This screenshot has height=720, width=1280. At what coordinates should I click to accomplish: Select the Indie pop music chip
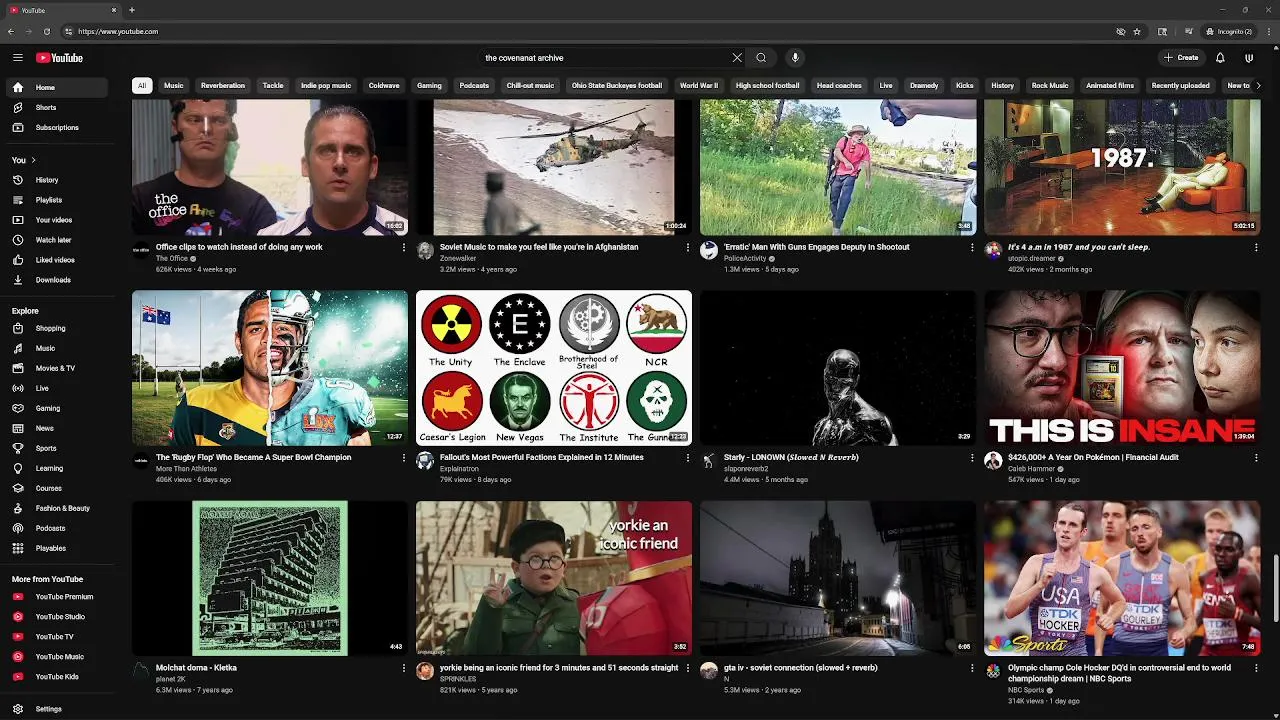click(326, 85)
